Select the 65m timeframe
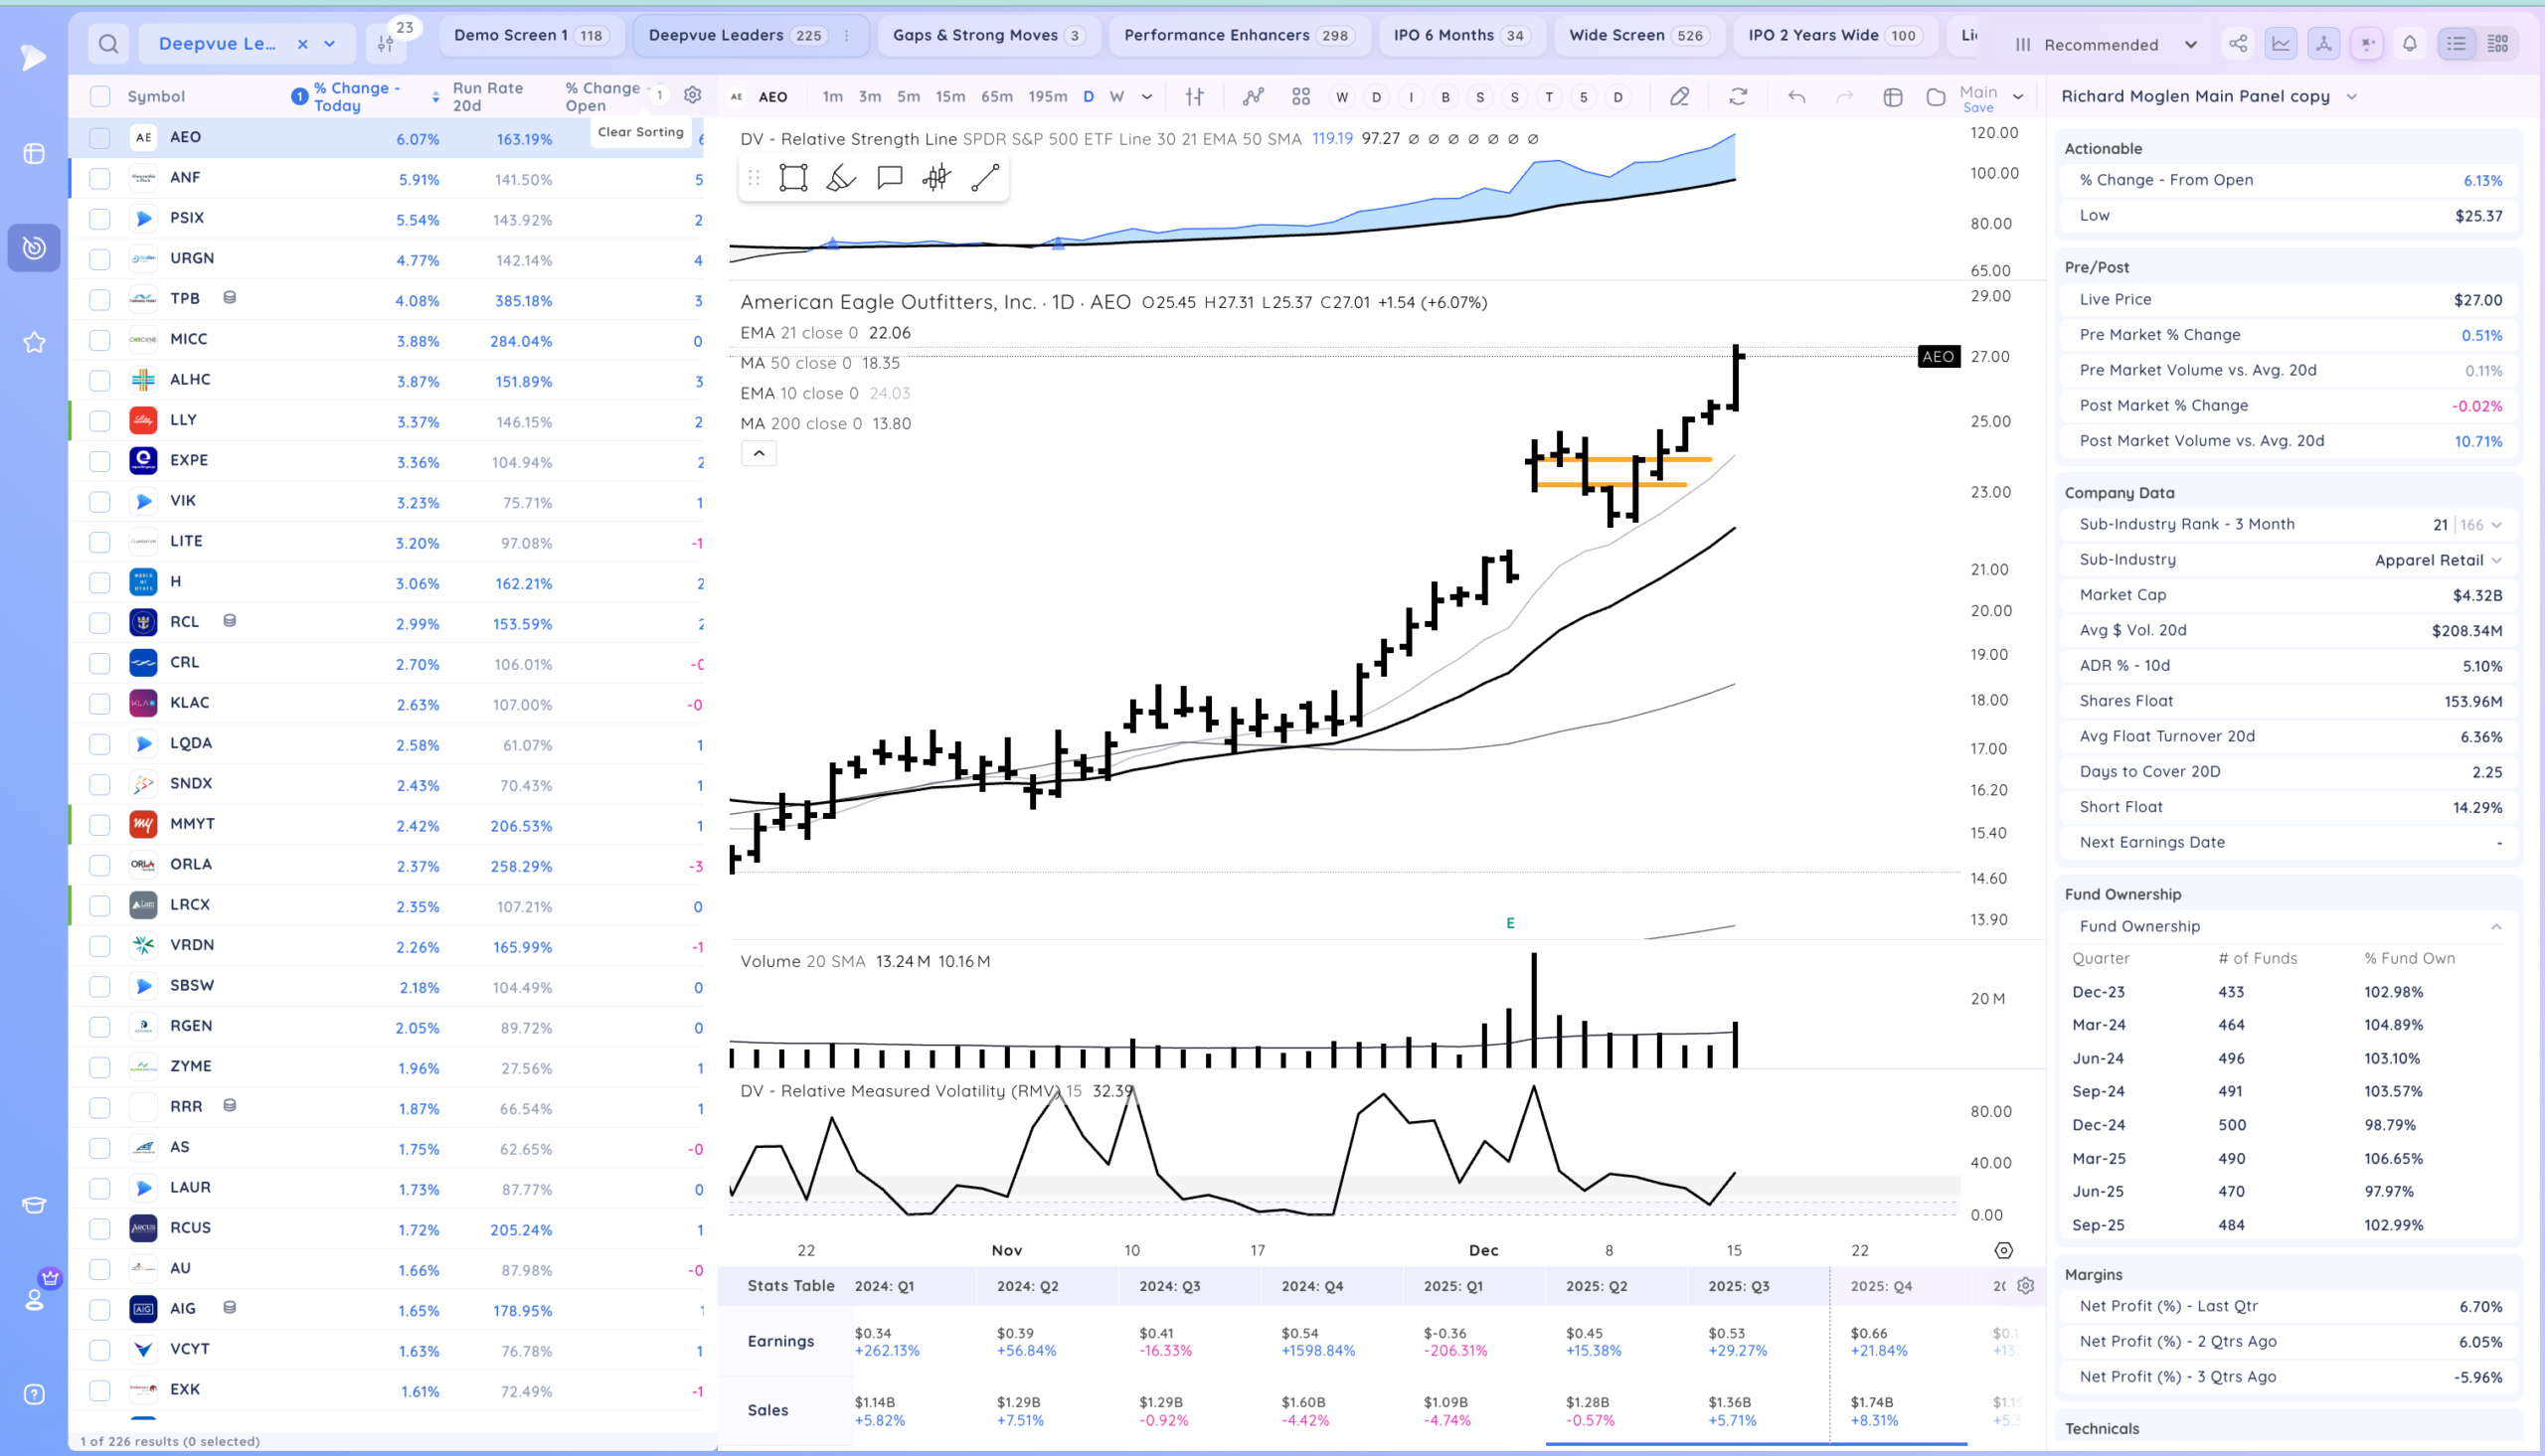Viewport: 2545px width, 1456px height. pyautogui.click(x=996, y=96)
